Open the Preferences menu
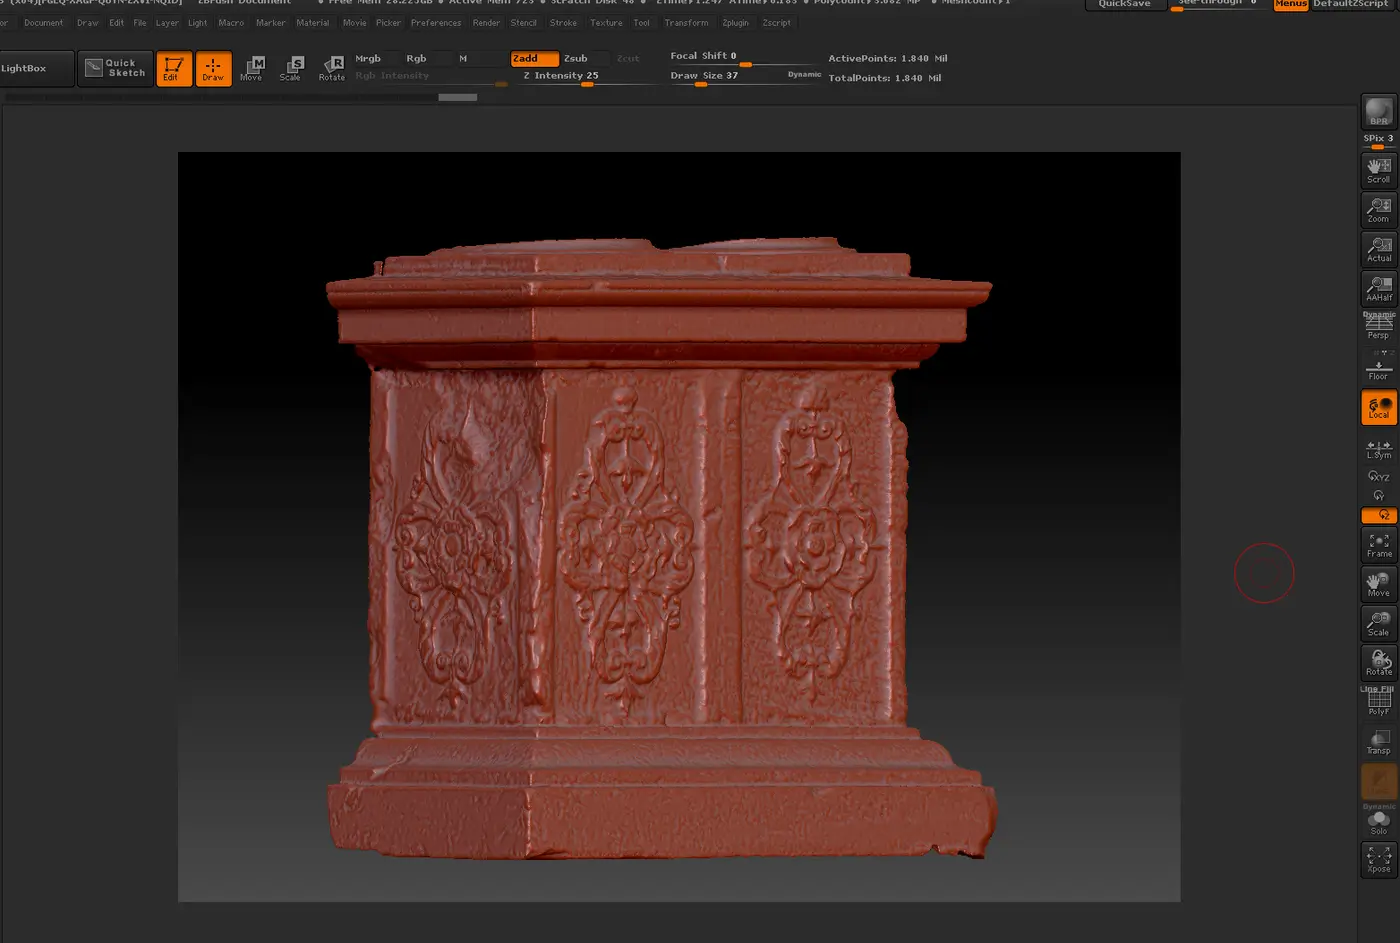Screen dimensions: 1400x943 tap(436, 23)
